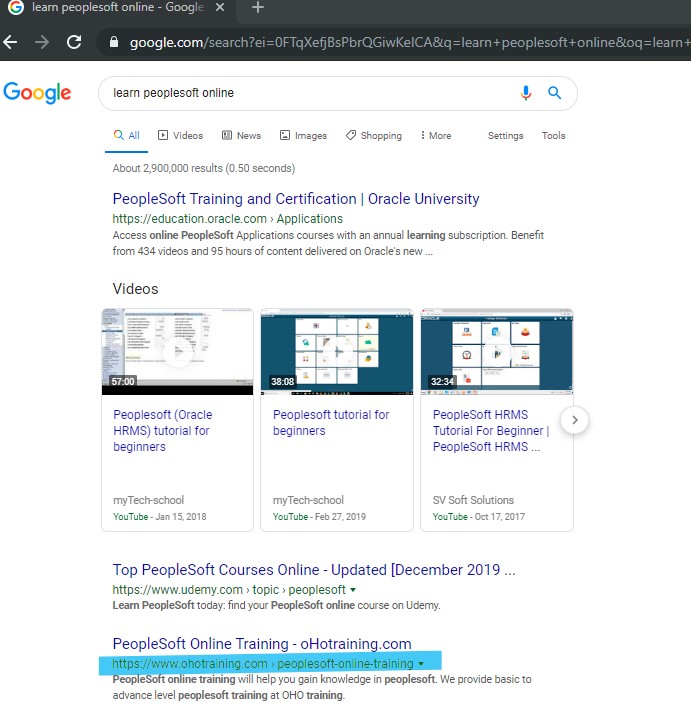
Task: Close the 'learn peoplesoft online' tab
Action: pos(220,7)
